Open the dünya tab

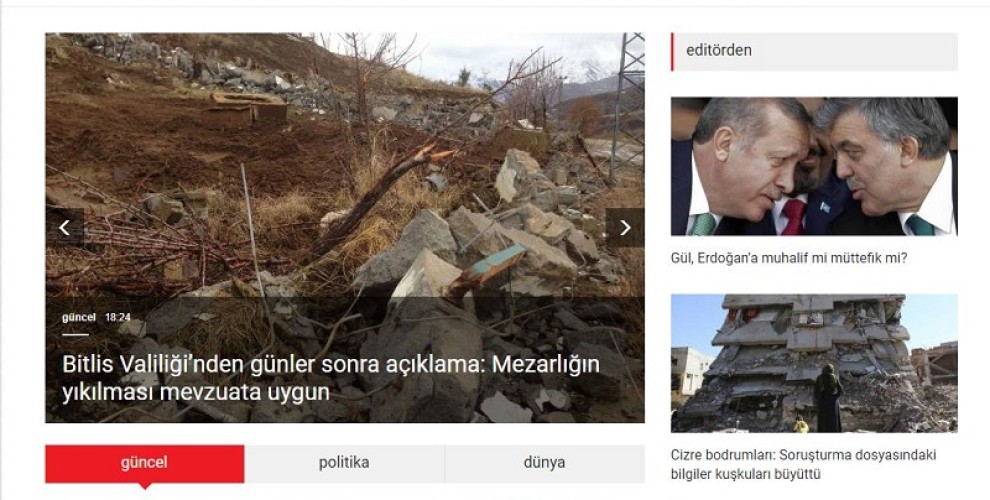tap(545, 464)
